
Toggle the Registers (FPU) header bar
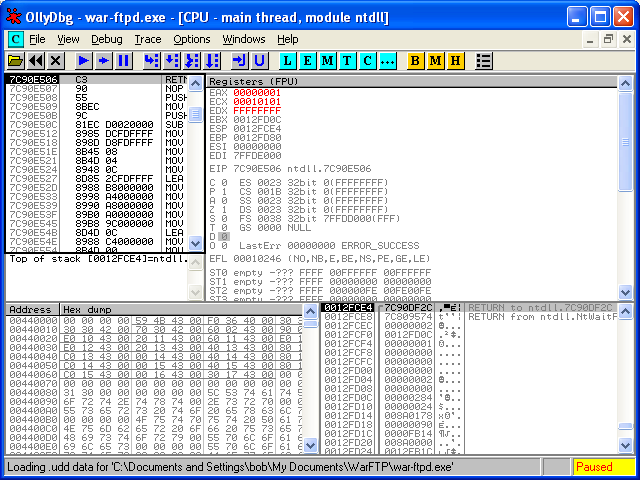412,82
